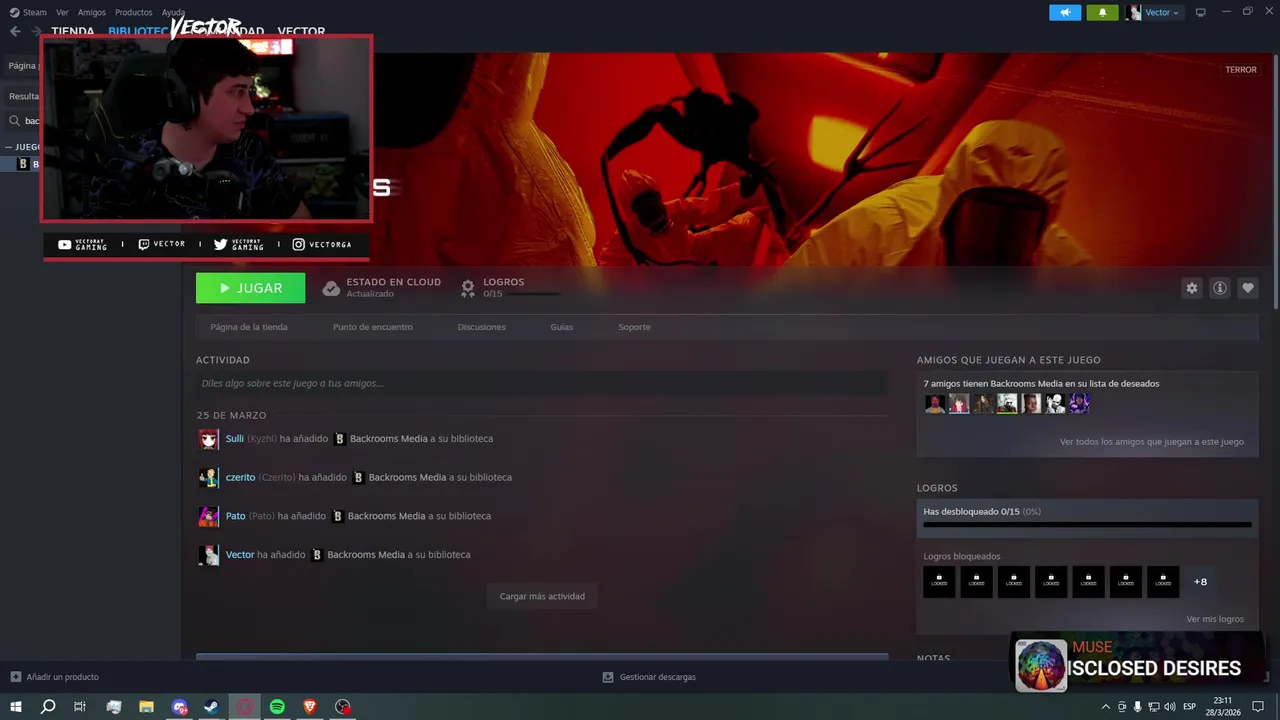Open czerito's profile link

click(x=240, y=477)
